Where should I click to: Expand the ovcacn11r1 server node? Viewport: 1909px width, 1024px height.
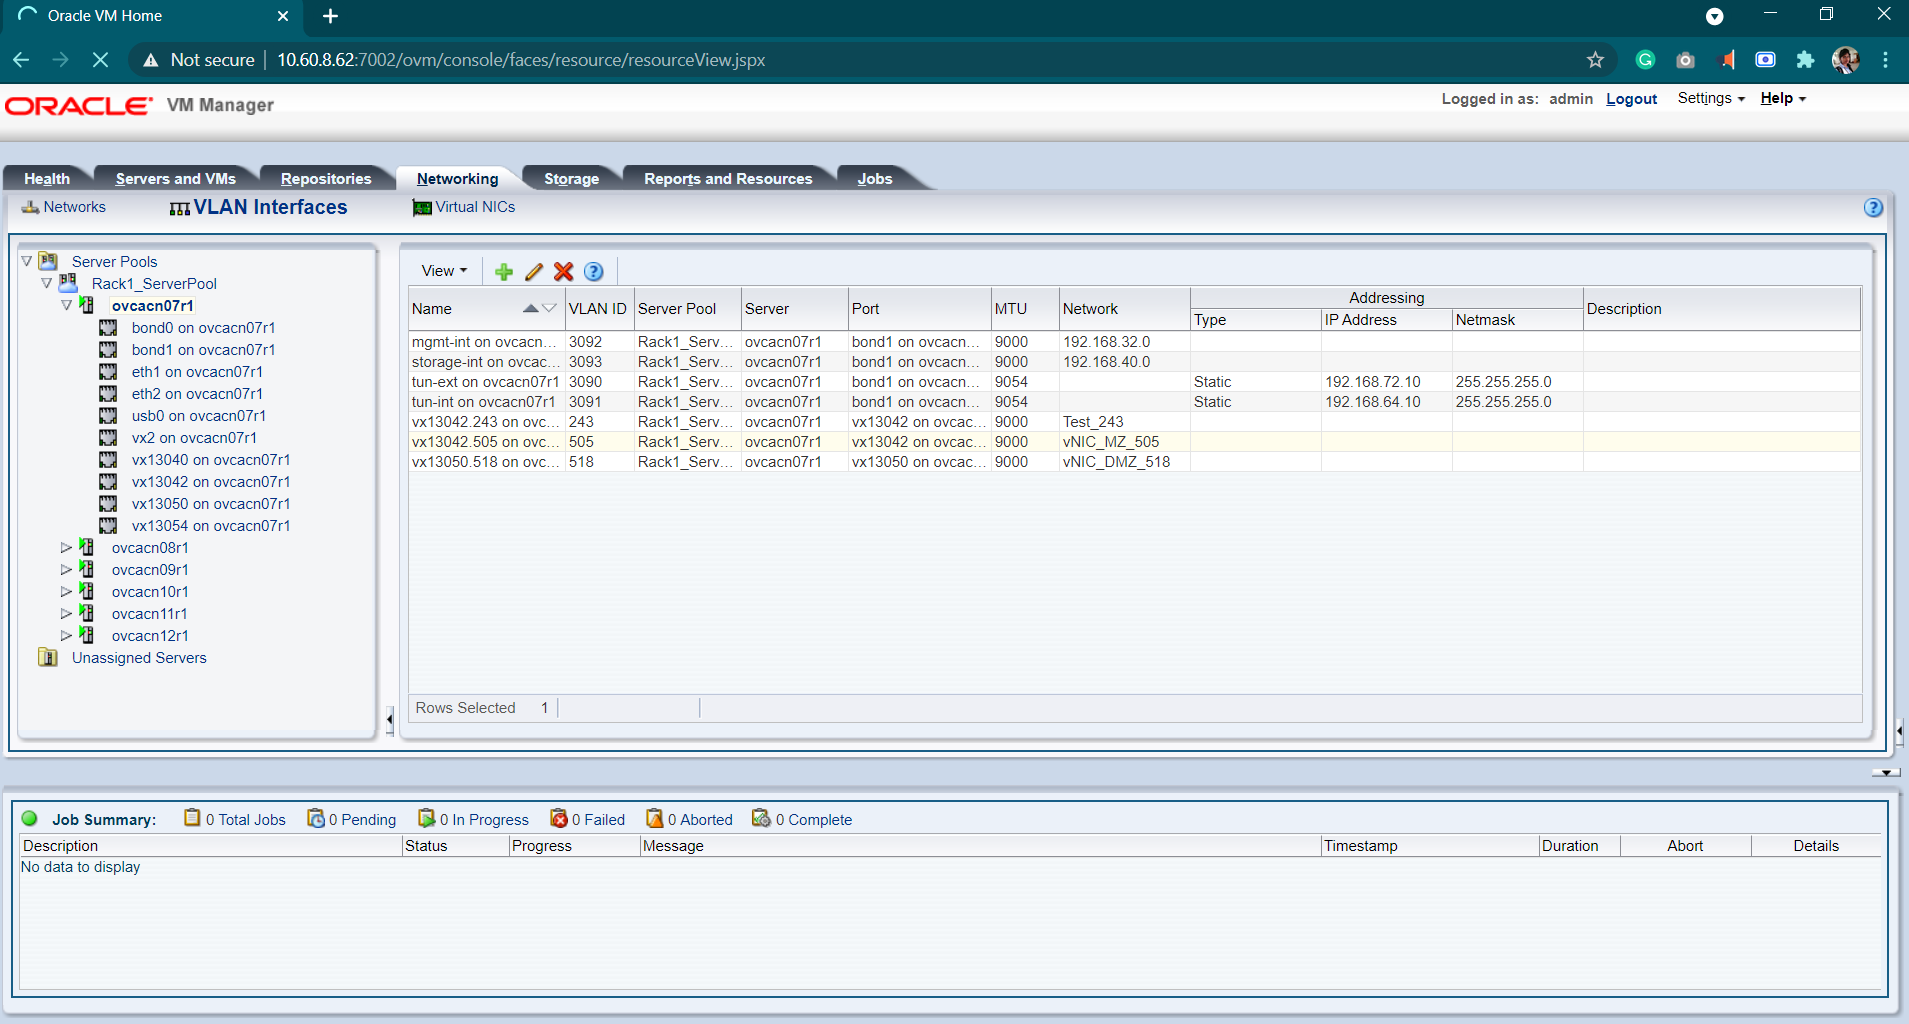click(66, 613)
